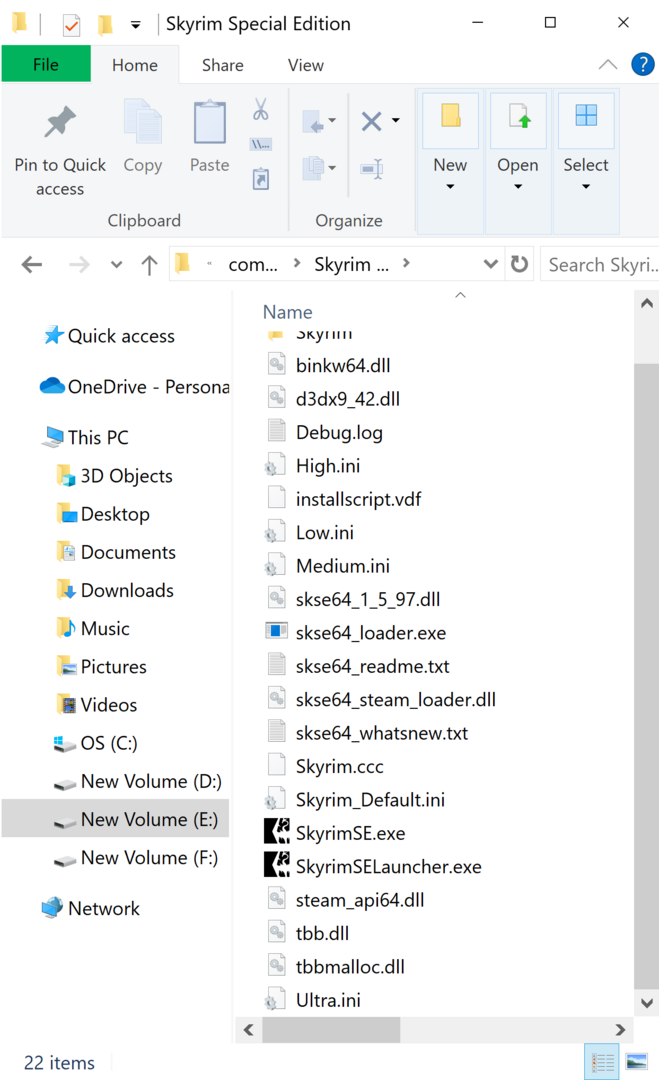Expand recent locations dropdown chevron
The height and width of the screenshot is (1080, 659).
coord(116,264)
